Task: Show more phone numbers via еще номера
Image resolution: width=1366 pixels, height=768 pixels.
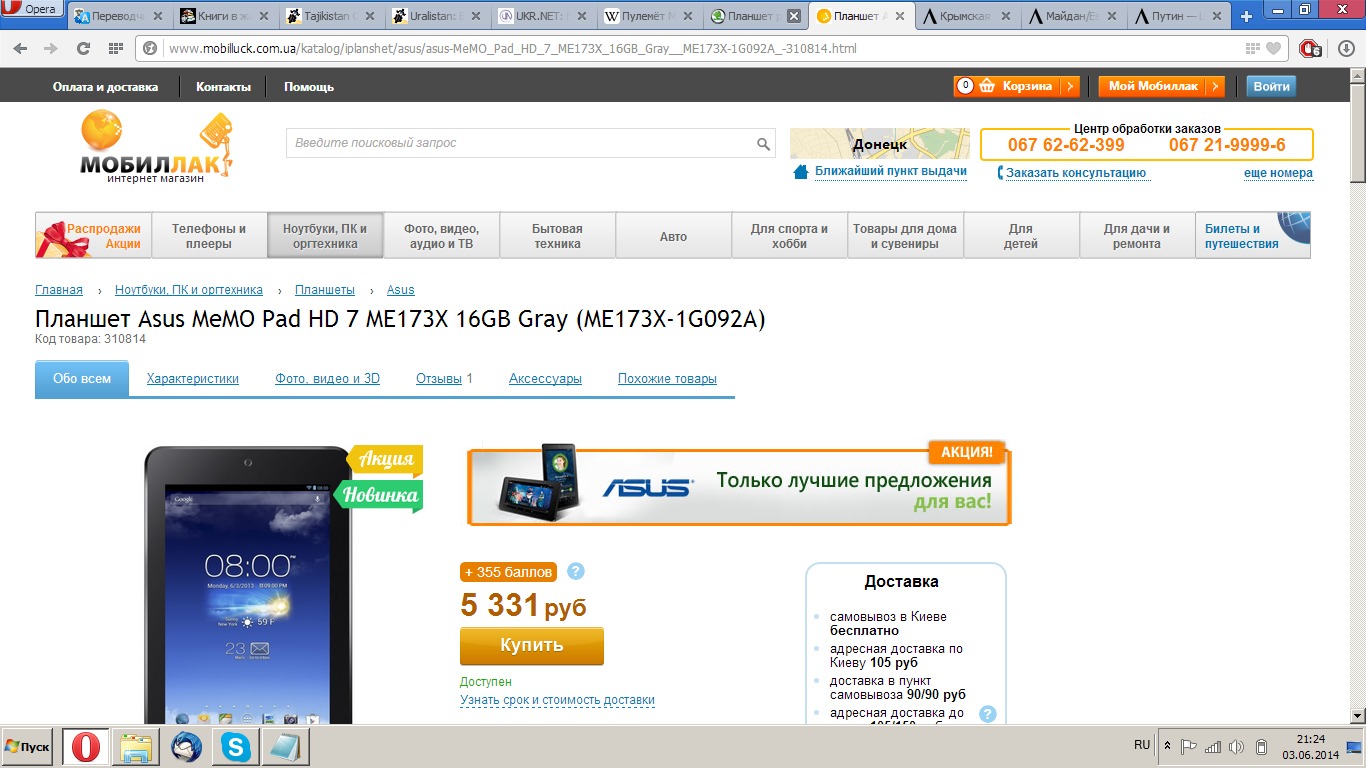Action: 1278,173
